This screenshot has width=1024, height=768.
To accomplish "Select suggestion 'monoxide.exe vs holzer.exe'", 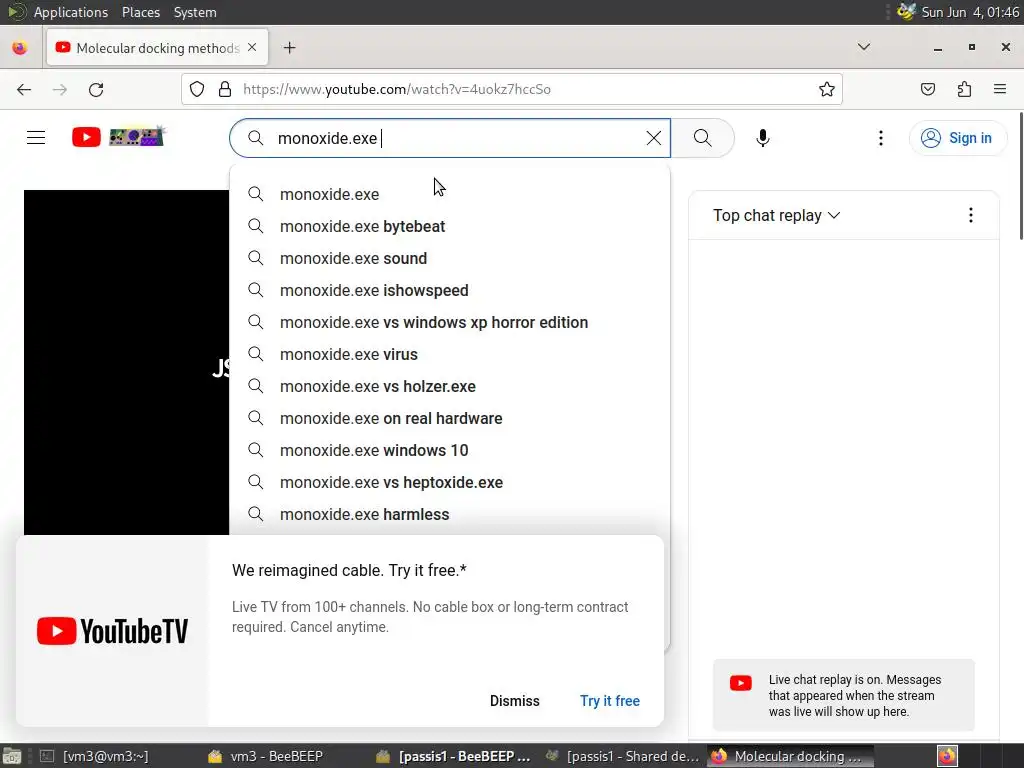I will click(x=449, y=387).
